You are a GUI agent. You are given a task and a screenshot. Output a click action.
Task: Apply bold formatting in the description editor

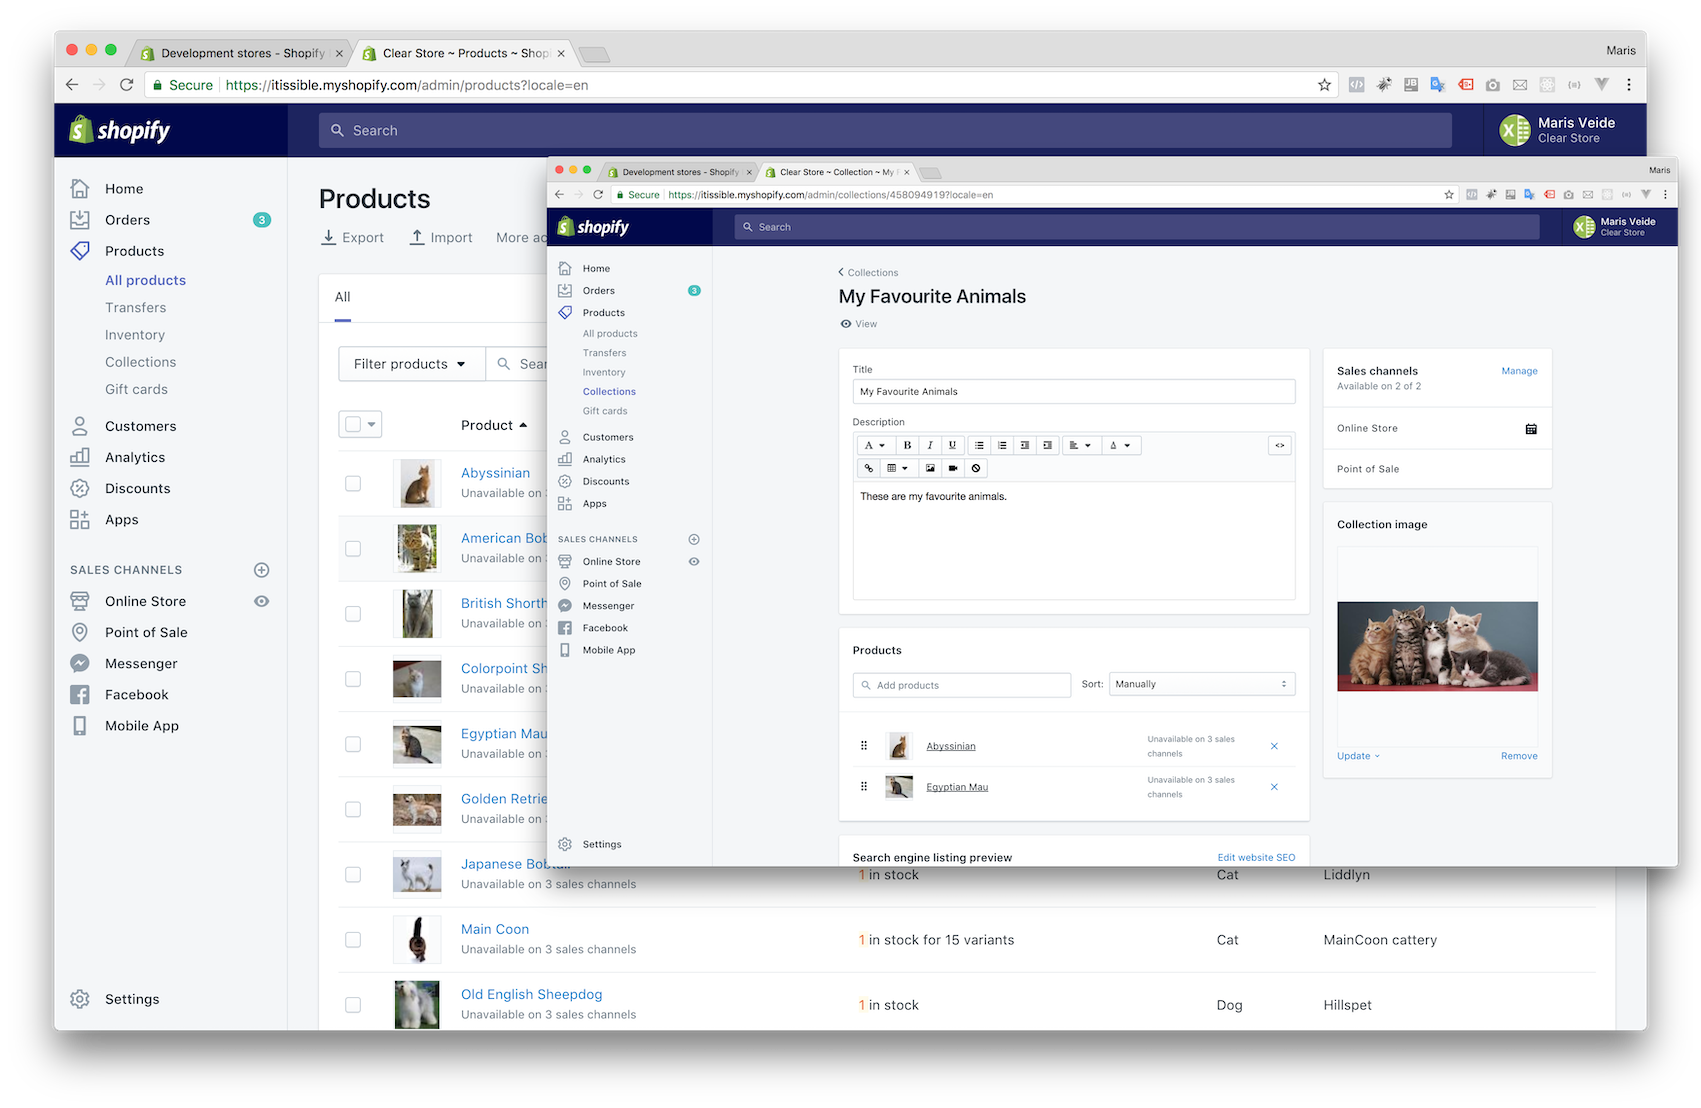click(907, 445)
